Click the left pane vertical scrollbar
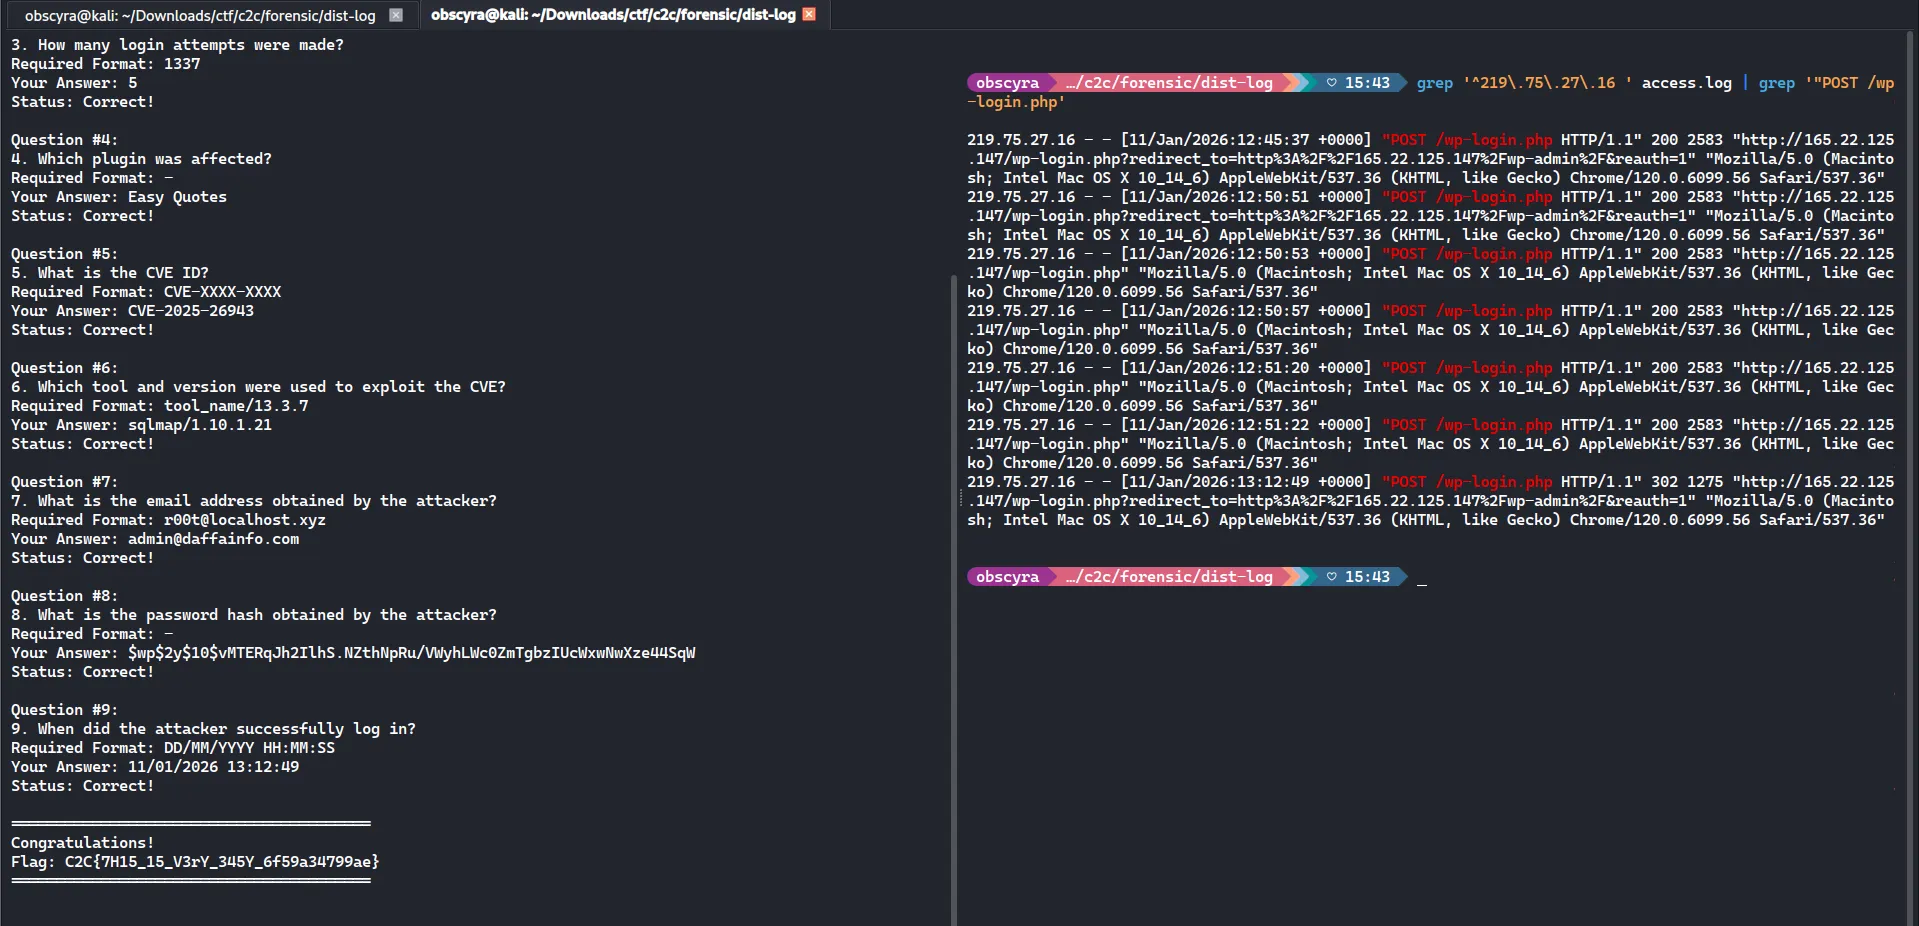The width and height of the screenshot is (1919, 926). [952, 600]
